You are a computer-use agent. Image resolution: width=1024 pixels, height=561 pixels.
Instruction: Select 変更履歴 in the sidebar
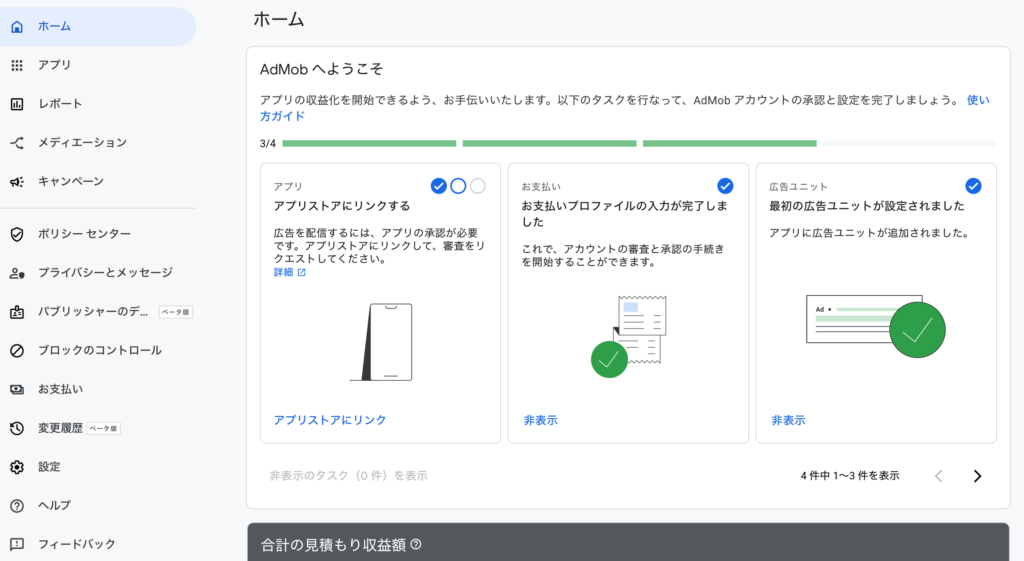(x=60, y=428)
